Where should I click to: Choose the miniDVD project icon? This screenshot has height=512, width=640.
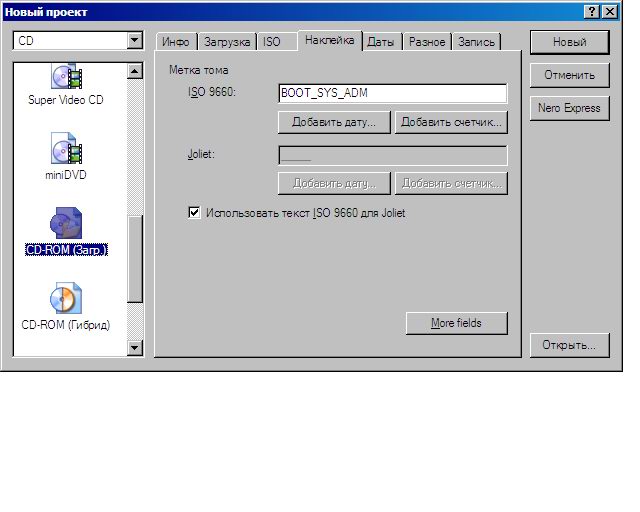tap(66, 152)
